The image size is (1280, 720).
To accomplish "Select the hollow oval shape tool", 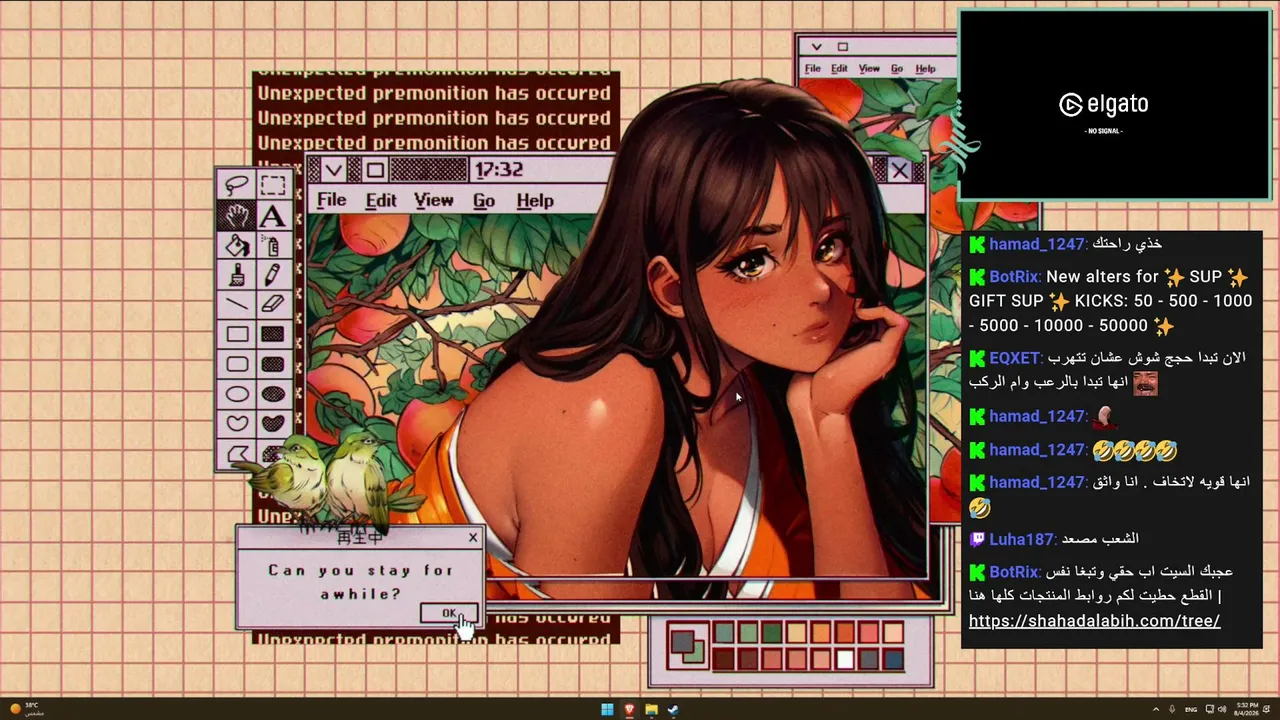I will pos(237,394).
